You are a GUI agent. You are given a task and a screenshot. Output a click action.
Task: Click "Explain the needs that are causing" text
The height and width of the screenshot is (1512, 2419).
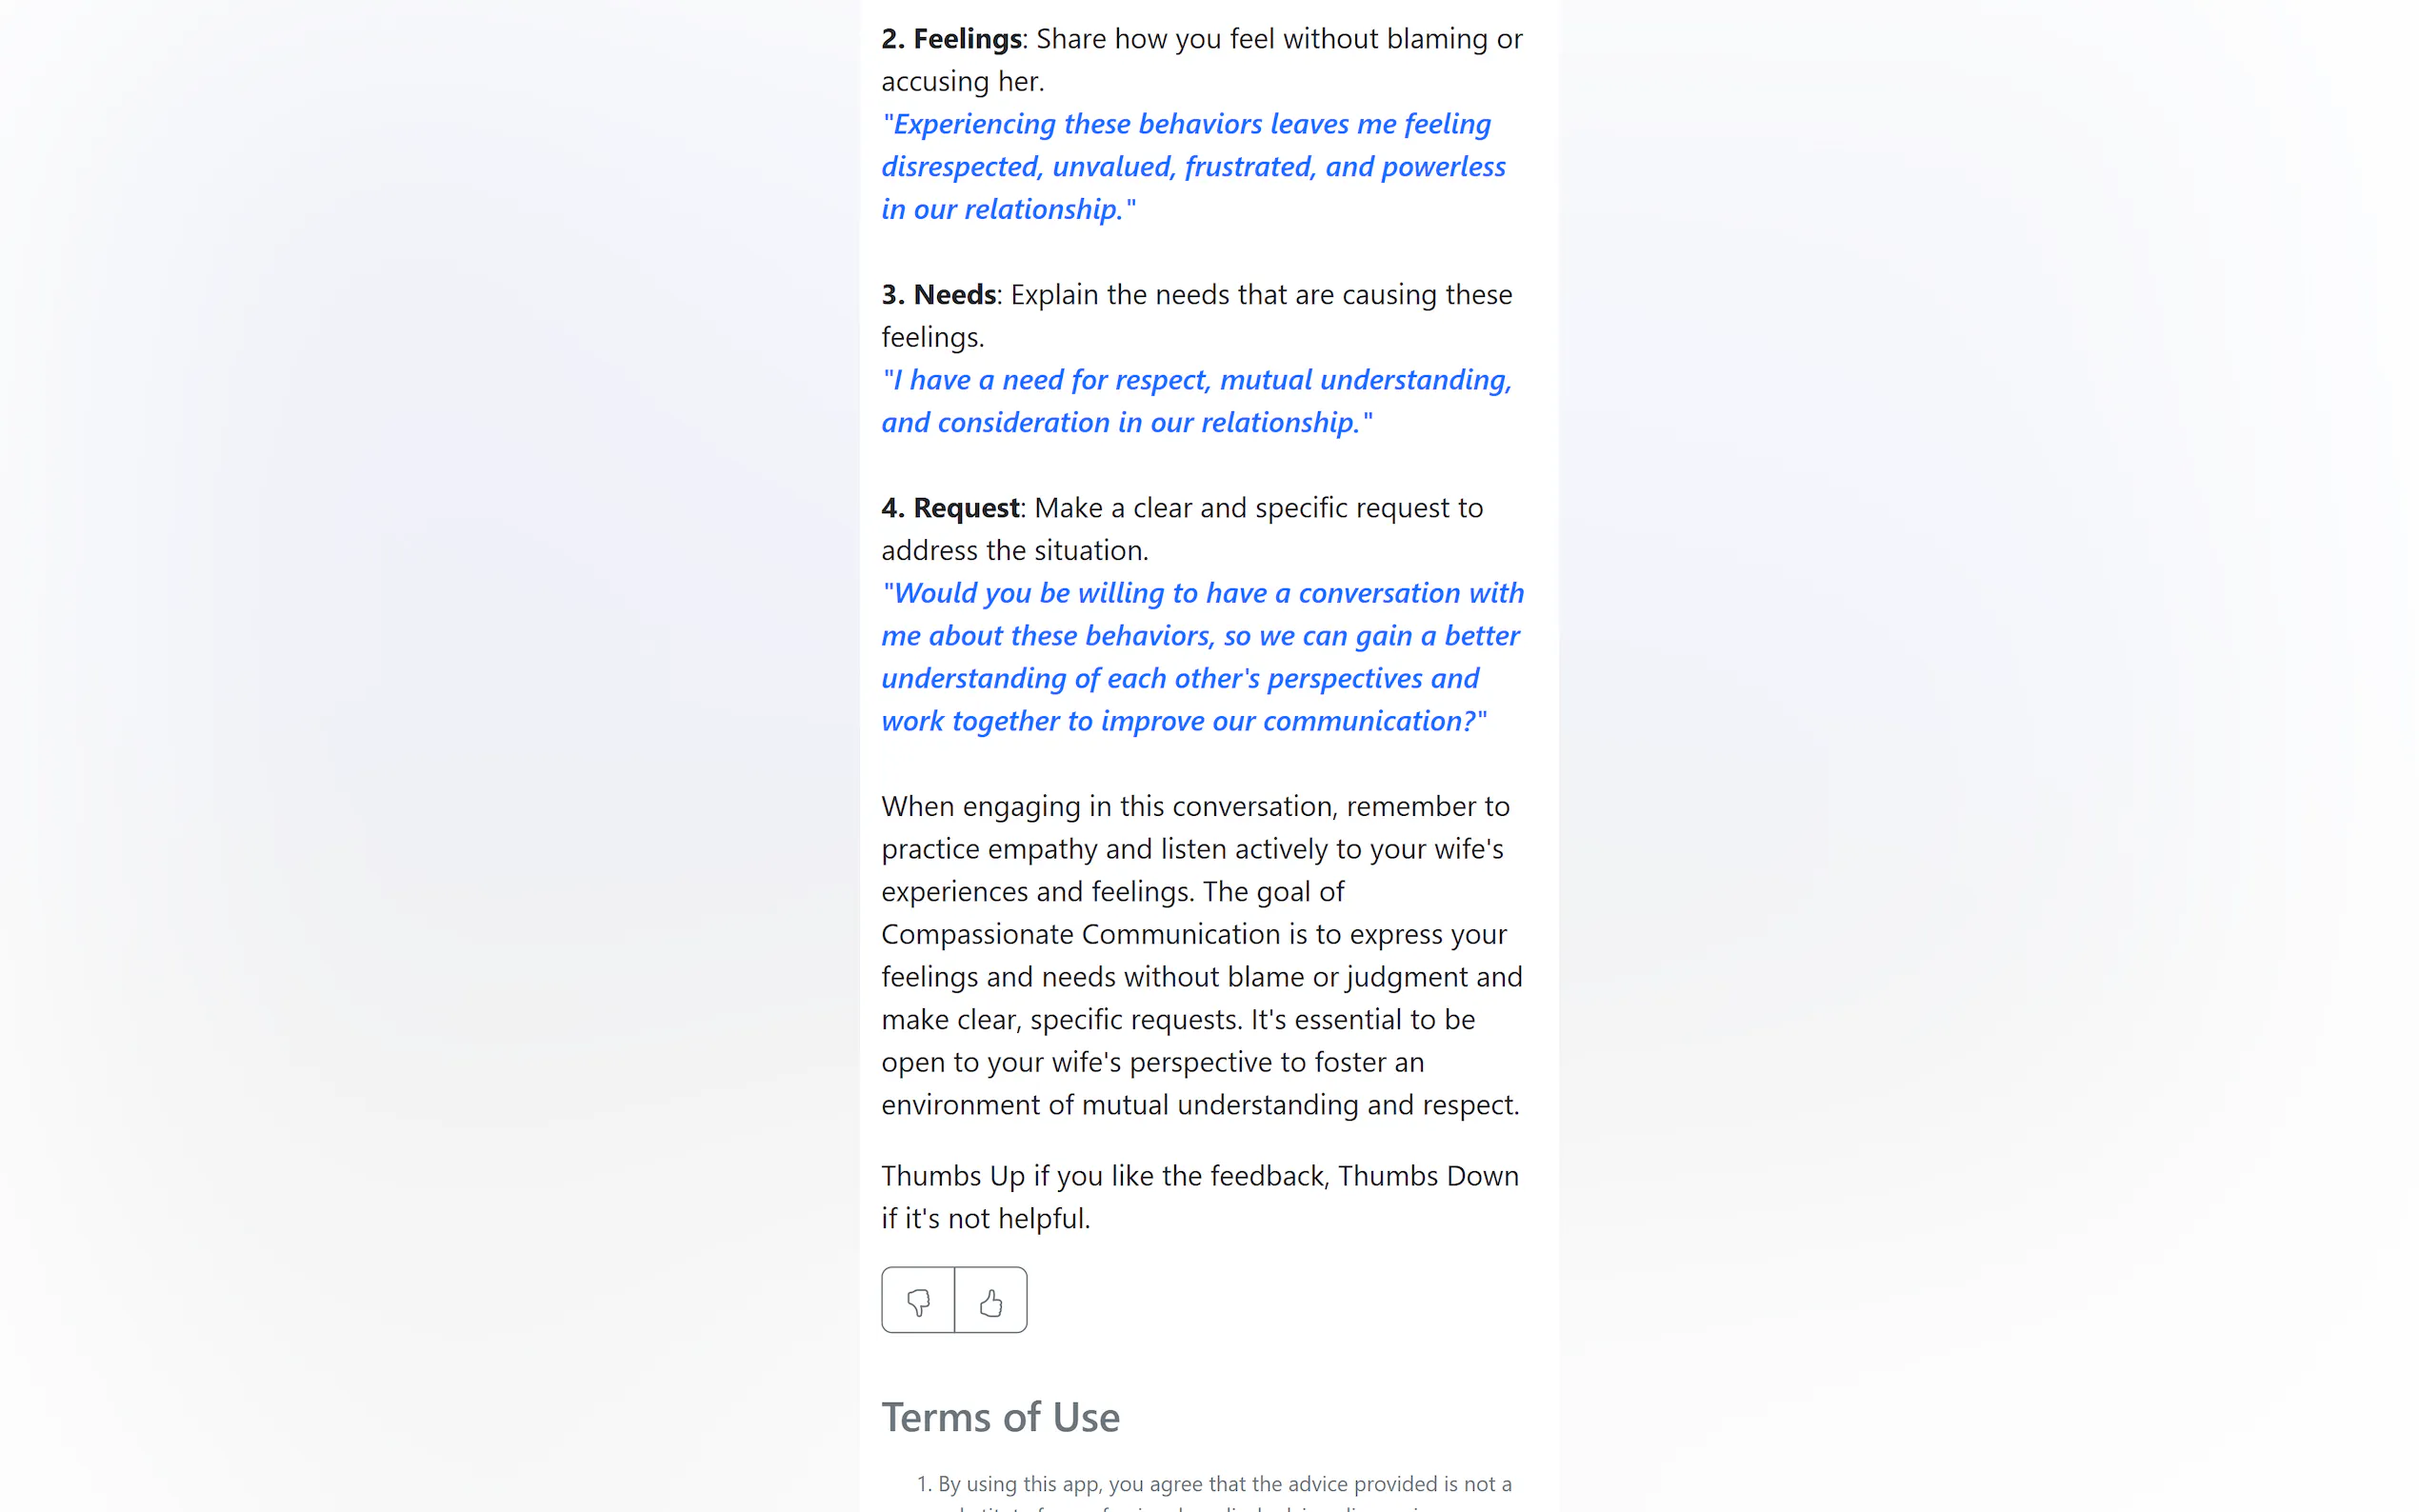click(x=1260, y=295)
